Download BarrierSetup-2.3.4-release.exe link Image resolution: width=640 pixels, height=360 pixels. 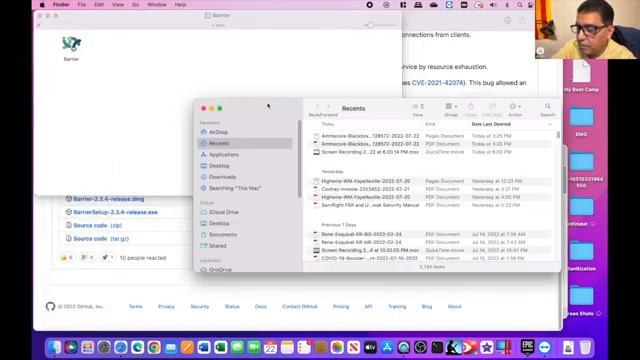(x=116, y=212)
